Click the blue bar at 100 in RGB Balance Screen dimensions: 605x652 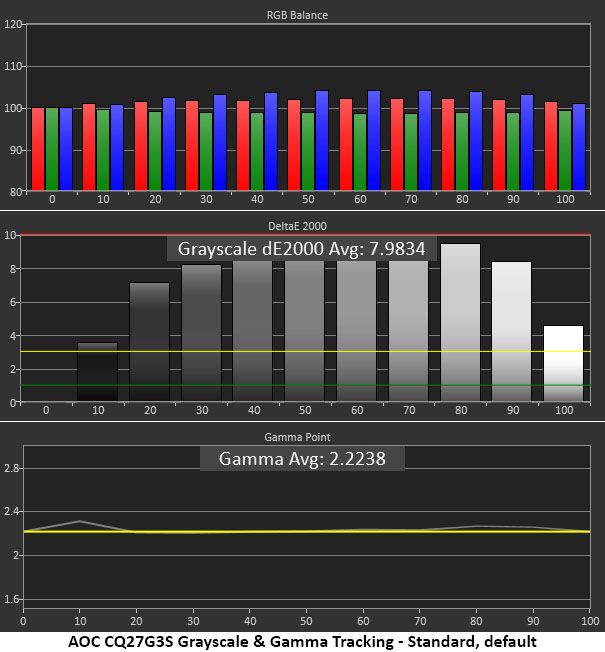(579, 147)
